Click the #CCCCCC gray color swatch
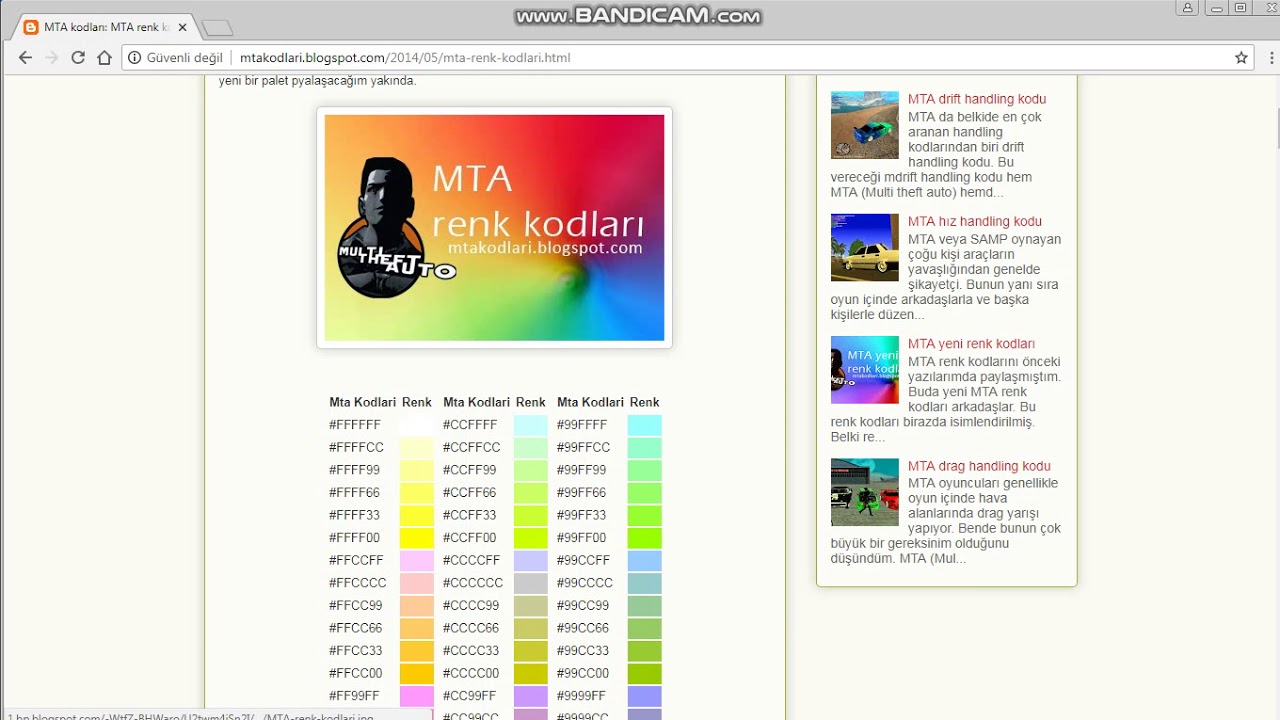Image resolution: width=1280 pixels, height=720 pixels. point(530,583)
